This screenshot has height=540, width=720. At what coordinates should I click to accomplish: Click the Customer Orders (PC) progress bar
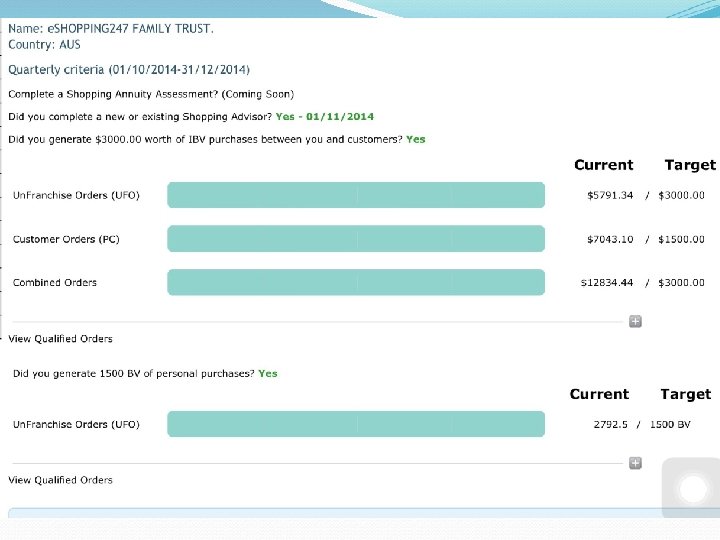(x=356, y=239)
